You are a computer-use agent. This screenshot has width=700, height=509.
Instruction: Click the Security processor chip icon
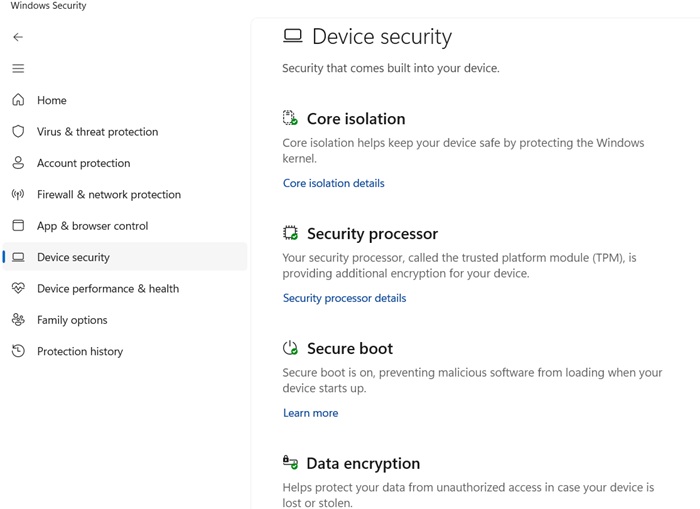click(x=290, y=233)
